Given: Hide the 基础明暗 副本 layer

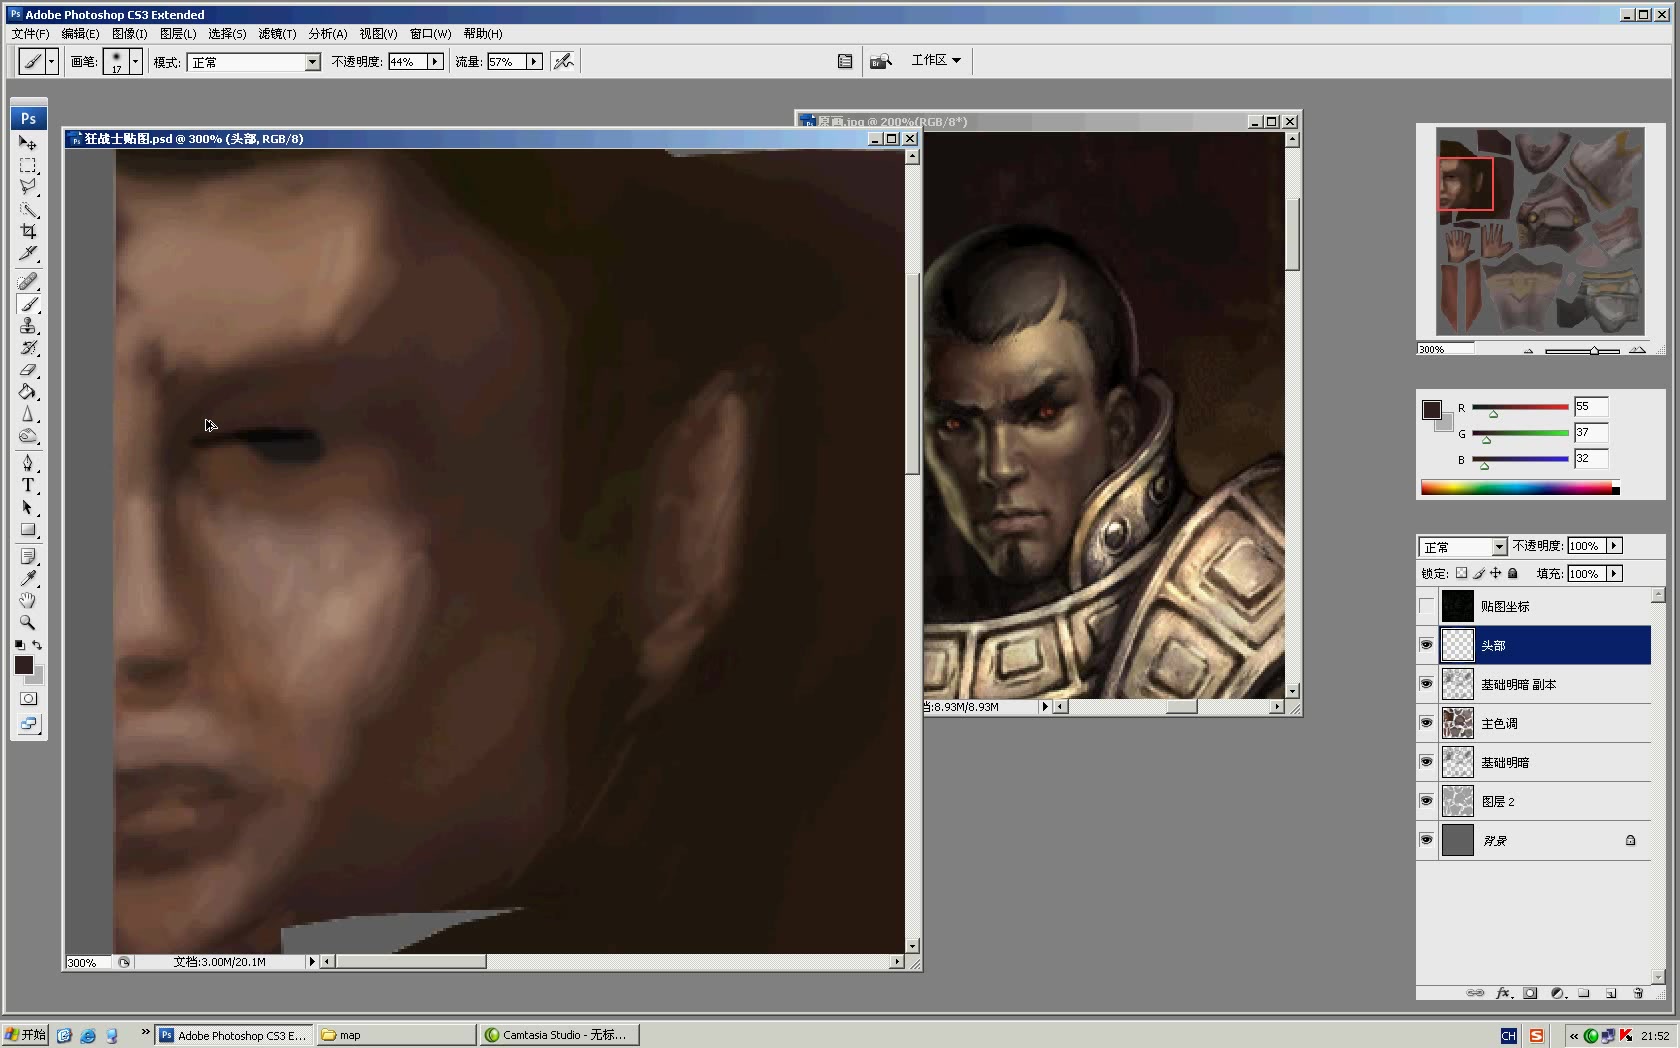Looking at the screenshot, I should coord(1427,684).
